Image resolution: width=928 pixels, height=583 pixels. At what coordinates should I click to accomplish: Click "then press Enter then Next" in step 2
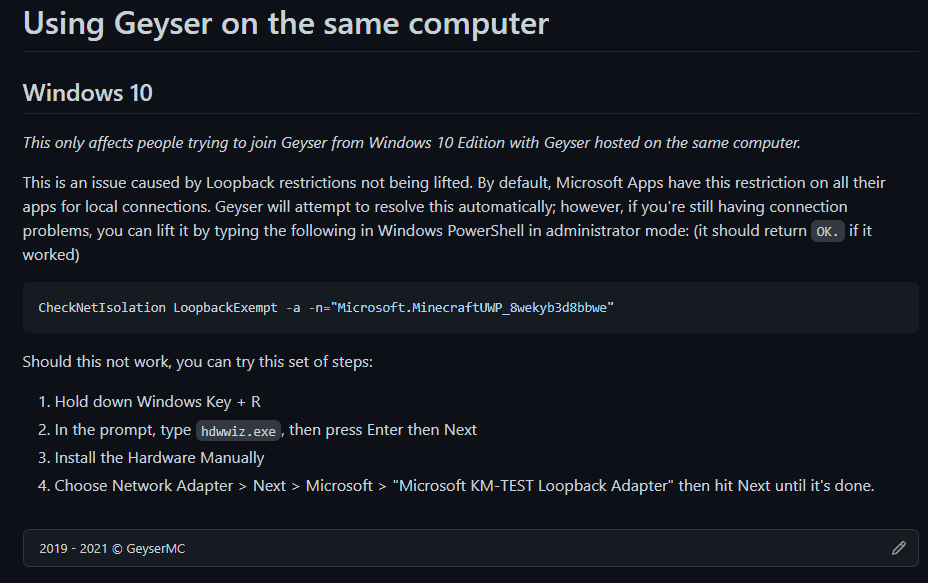pos(384,430)
